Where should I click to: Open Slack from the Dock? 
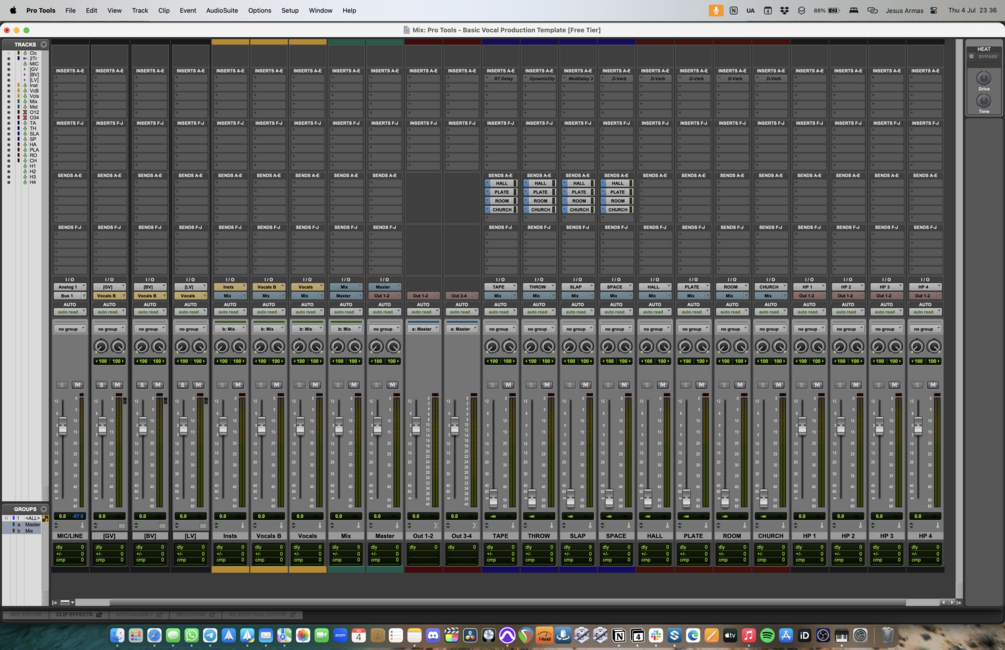tap(656, 635)
